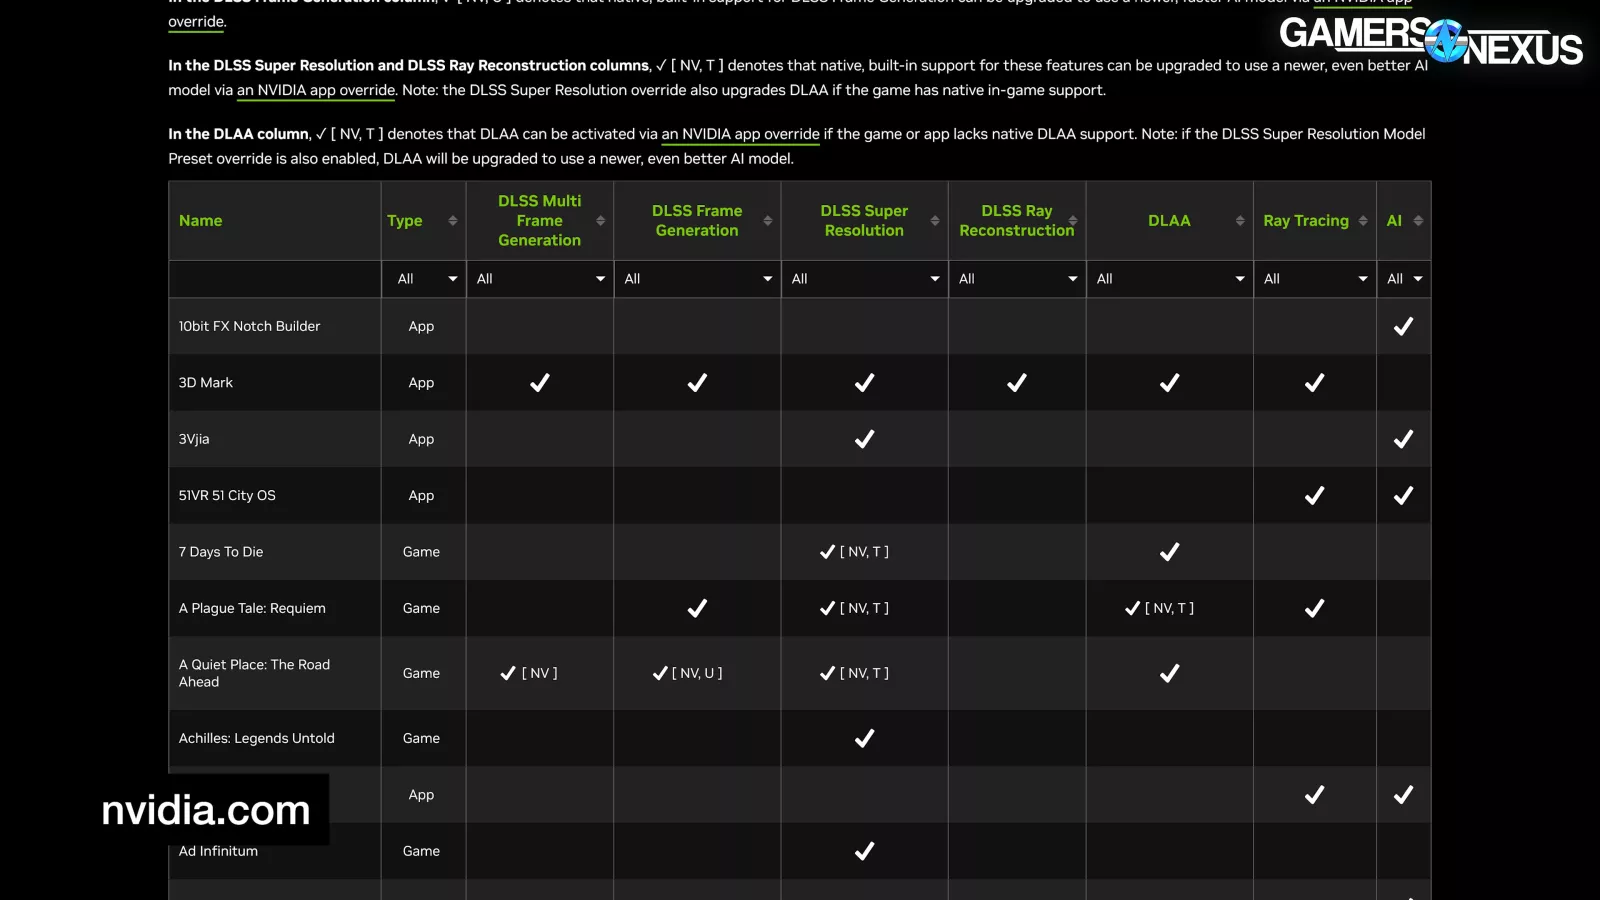The height and width of the screenshot is (900, 1600).
Task: Sort by DLSS Multi Frame Generation column
Action: pyautogui.click(x=600, y=221)
